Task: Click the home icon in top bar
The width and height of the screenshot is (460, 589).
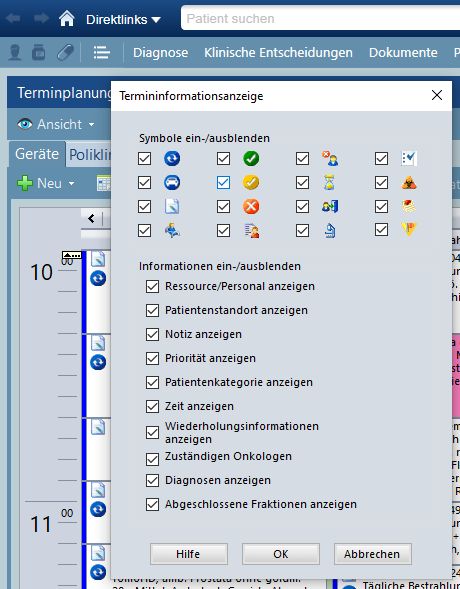Action: click(67, 18)
